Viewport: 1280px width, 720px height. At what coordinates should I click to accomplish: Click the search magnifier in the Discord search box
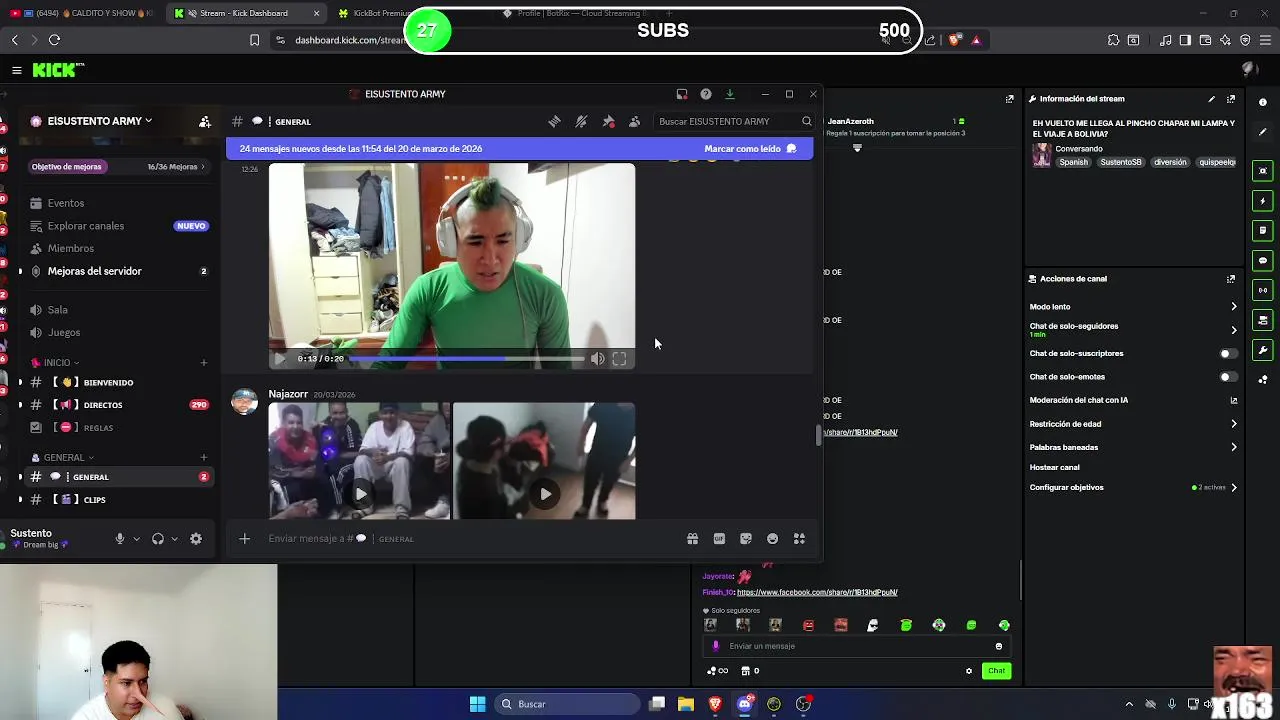coord(806,121)
